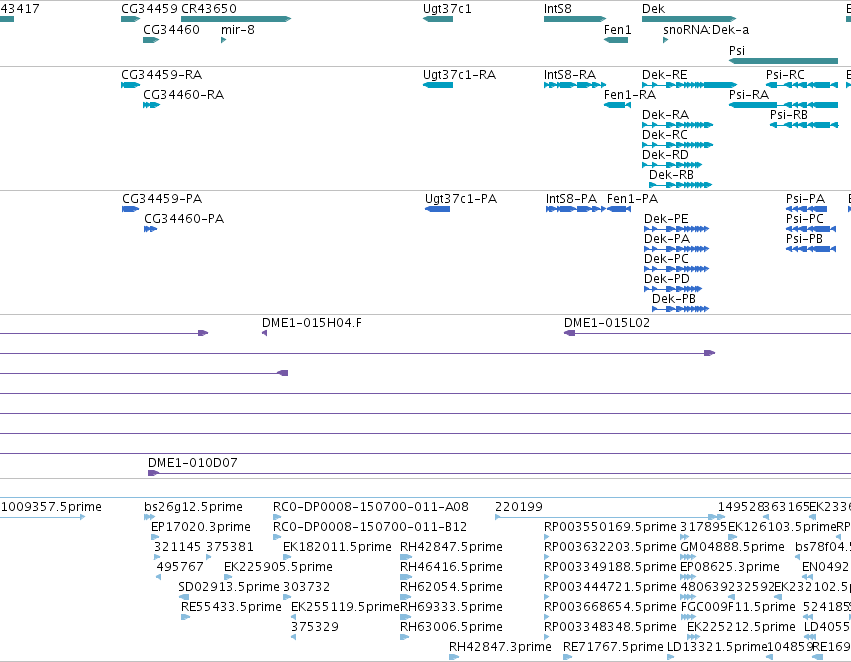Open EST RH63006.5prime label

click(451, 627)
